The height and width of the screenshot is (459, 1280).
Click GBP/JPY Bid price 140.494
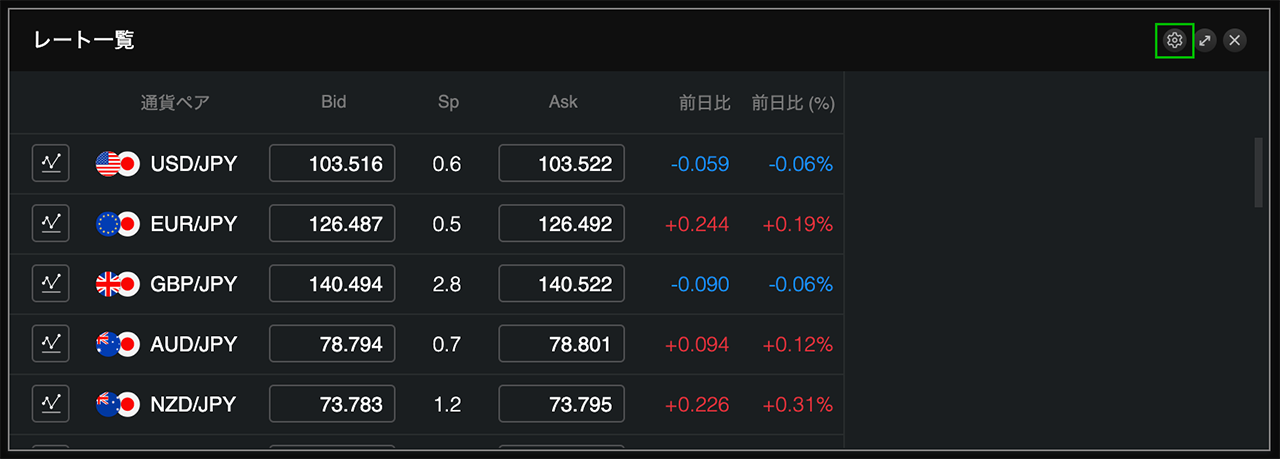point(332,284)
